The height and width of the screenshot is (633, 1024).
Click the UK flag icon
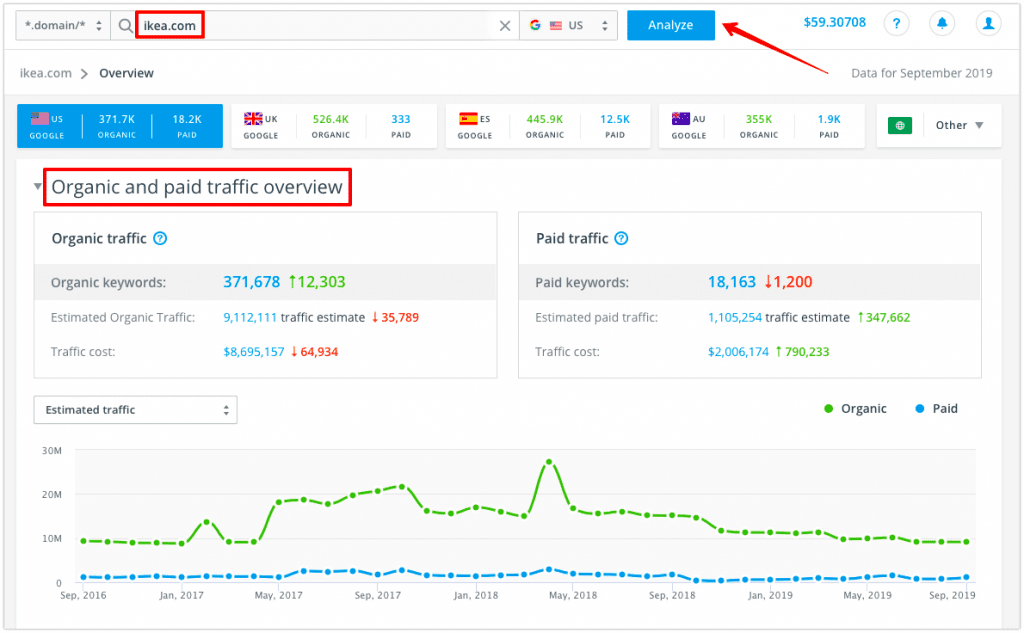pos(253,119)
